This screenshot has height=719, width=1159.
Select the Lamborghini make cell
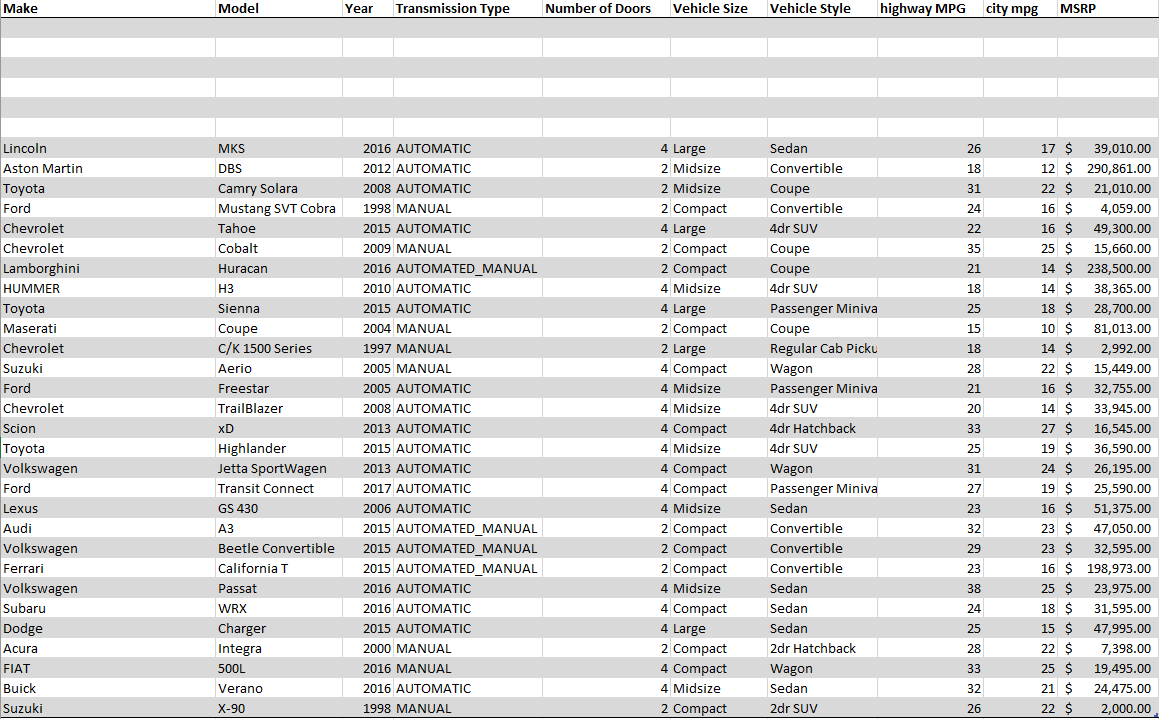pos(108,268)
